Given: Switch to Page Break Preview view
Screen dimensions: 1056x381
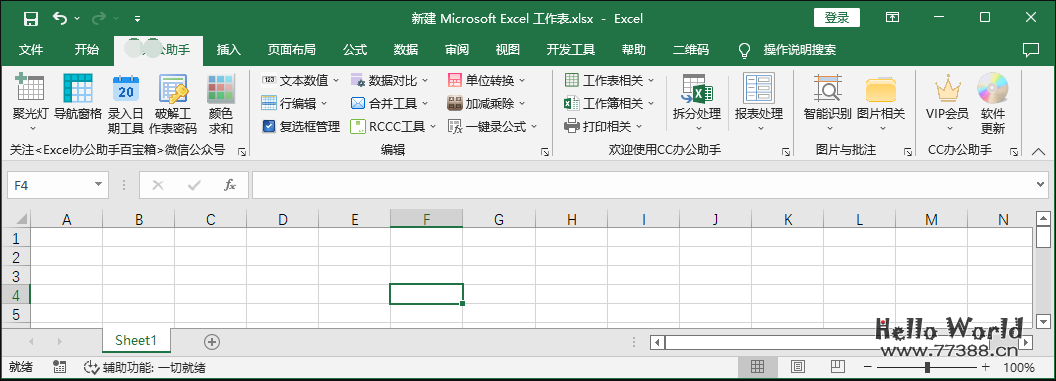Looking at the screenshot, I should [837, 367].
